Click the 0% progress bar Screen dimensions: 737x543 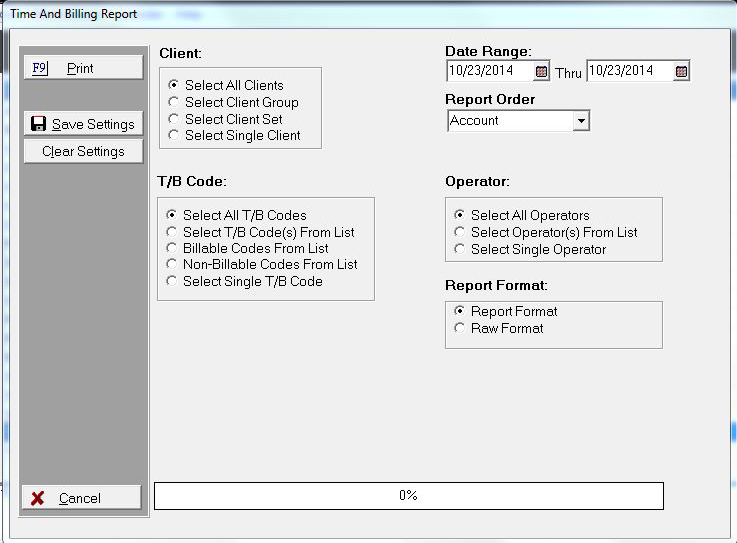coord(408,496)
